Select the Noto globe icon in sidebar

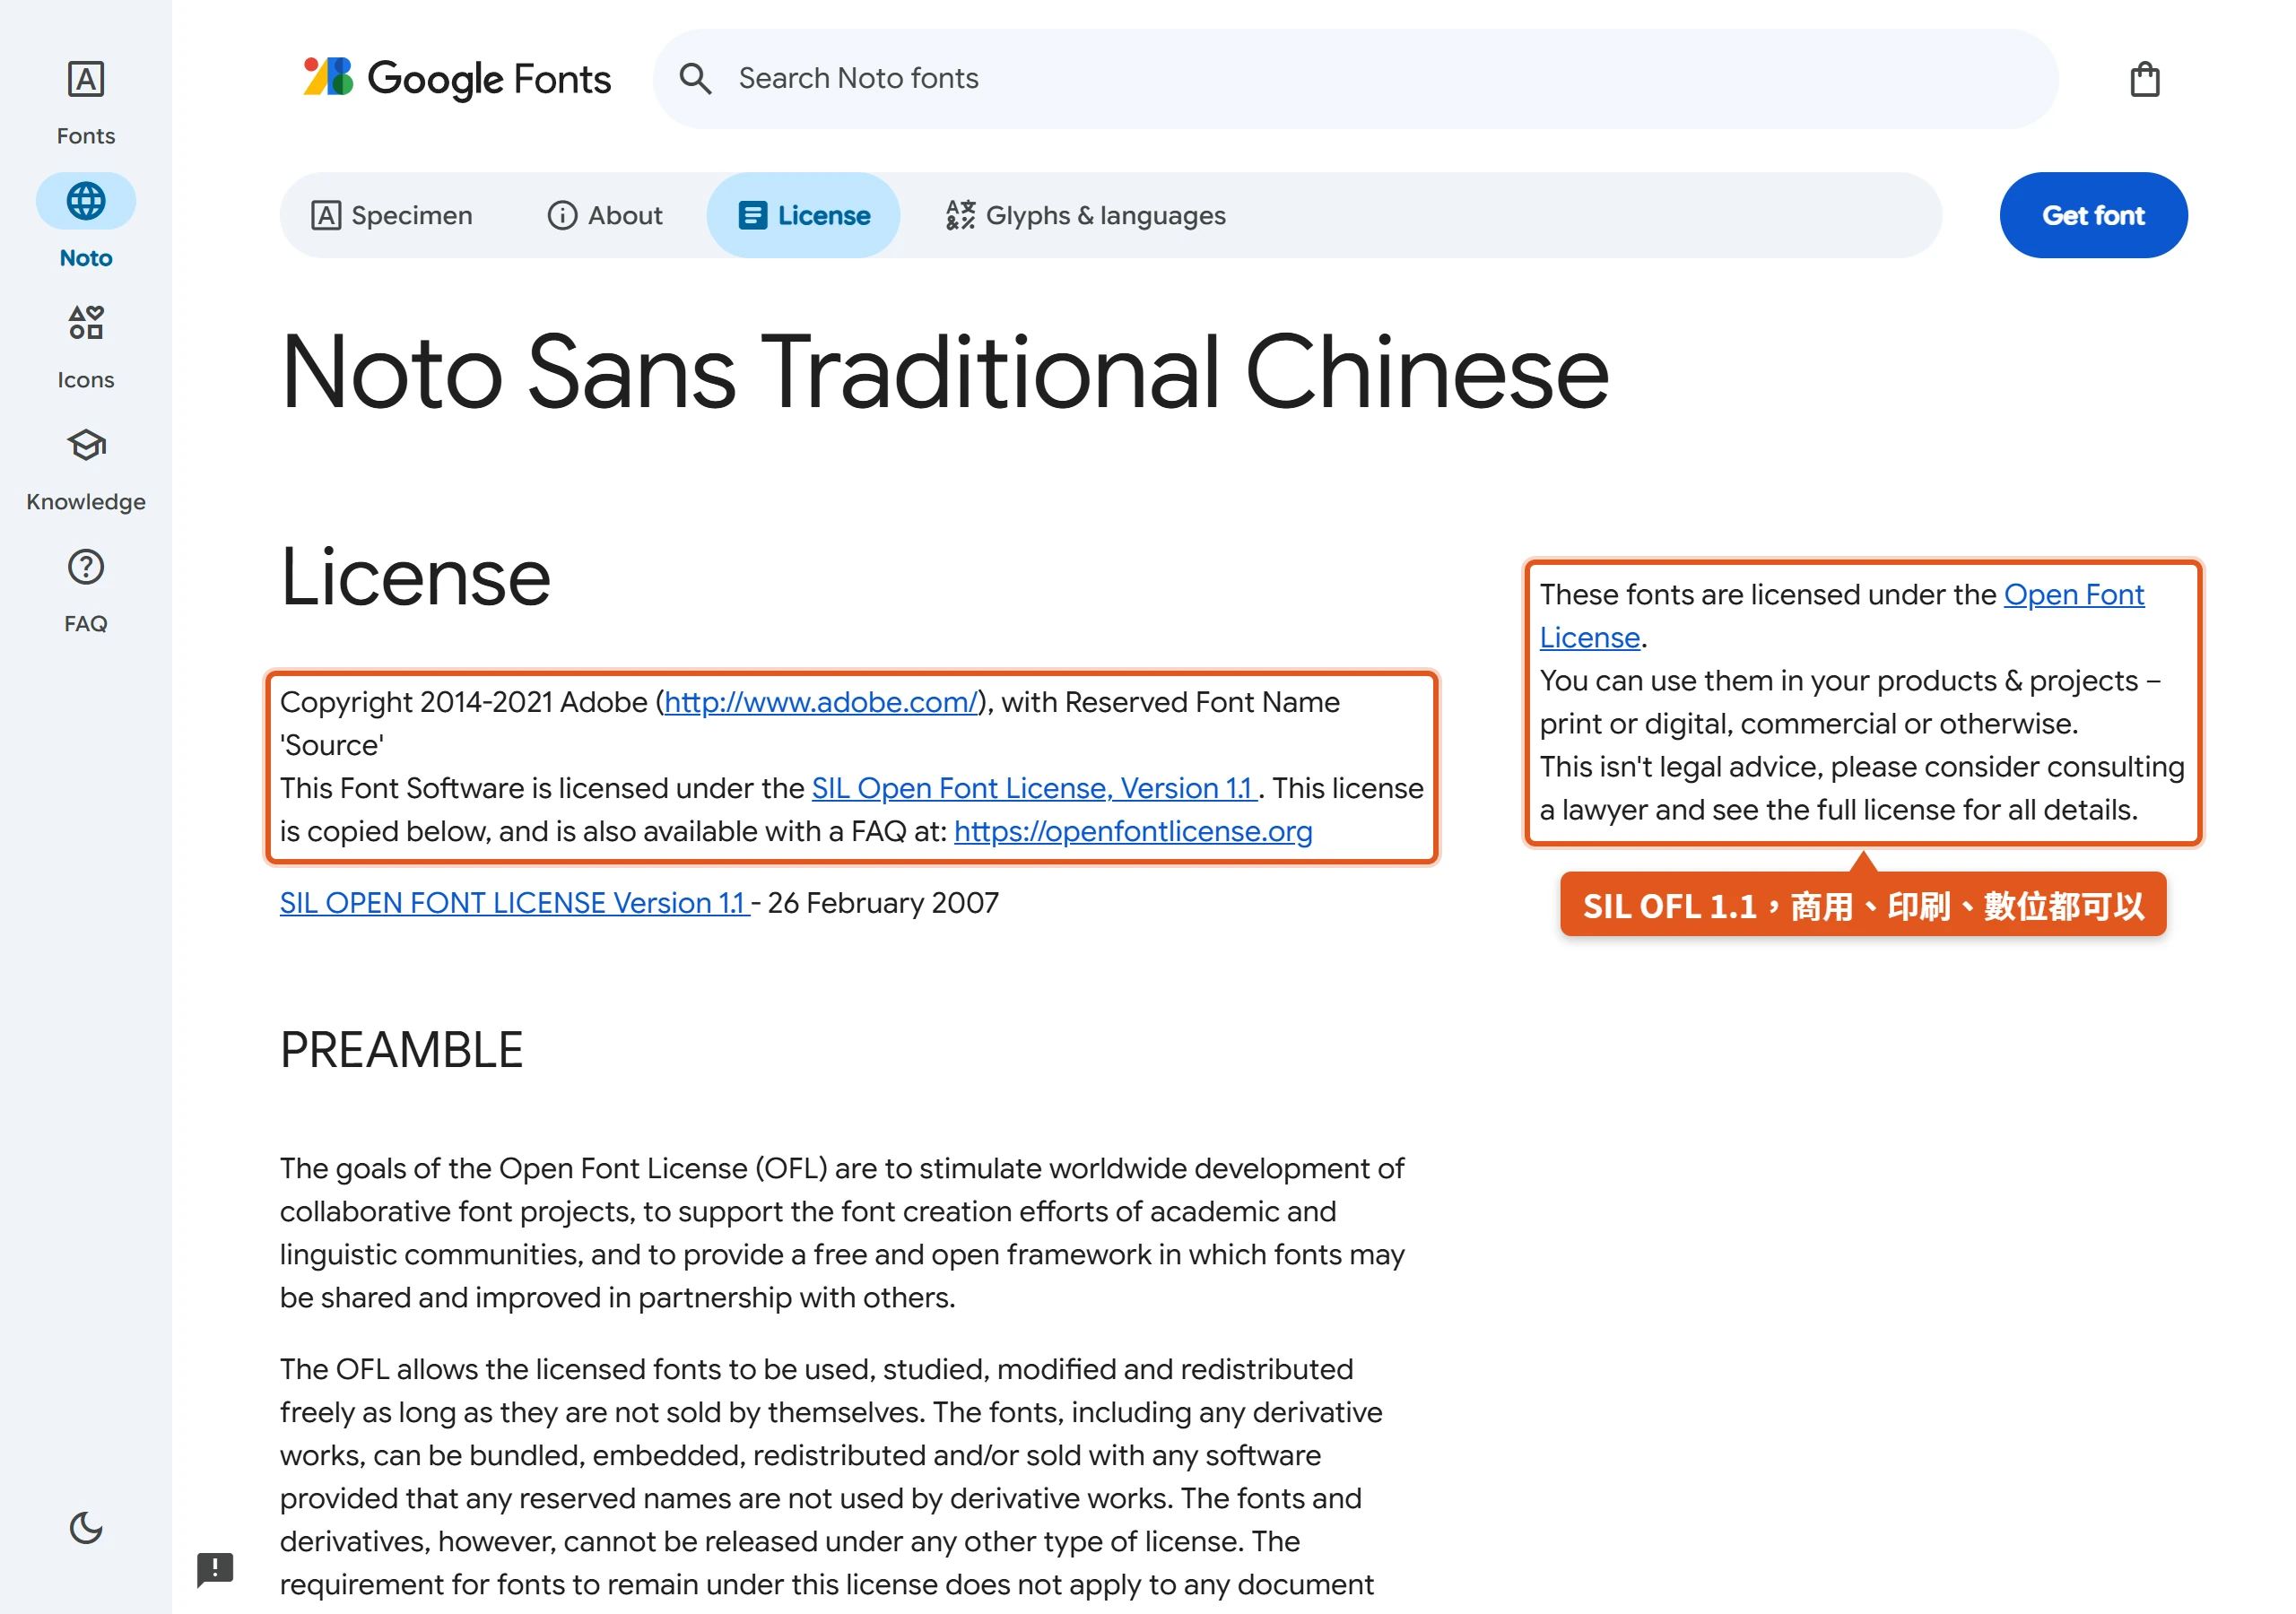click(86, 201)
